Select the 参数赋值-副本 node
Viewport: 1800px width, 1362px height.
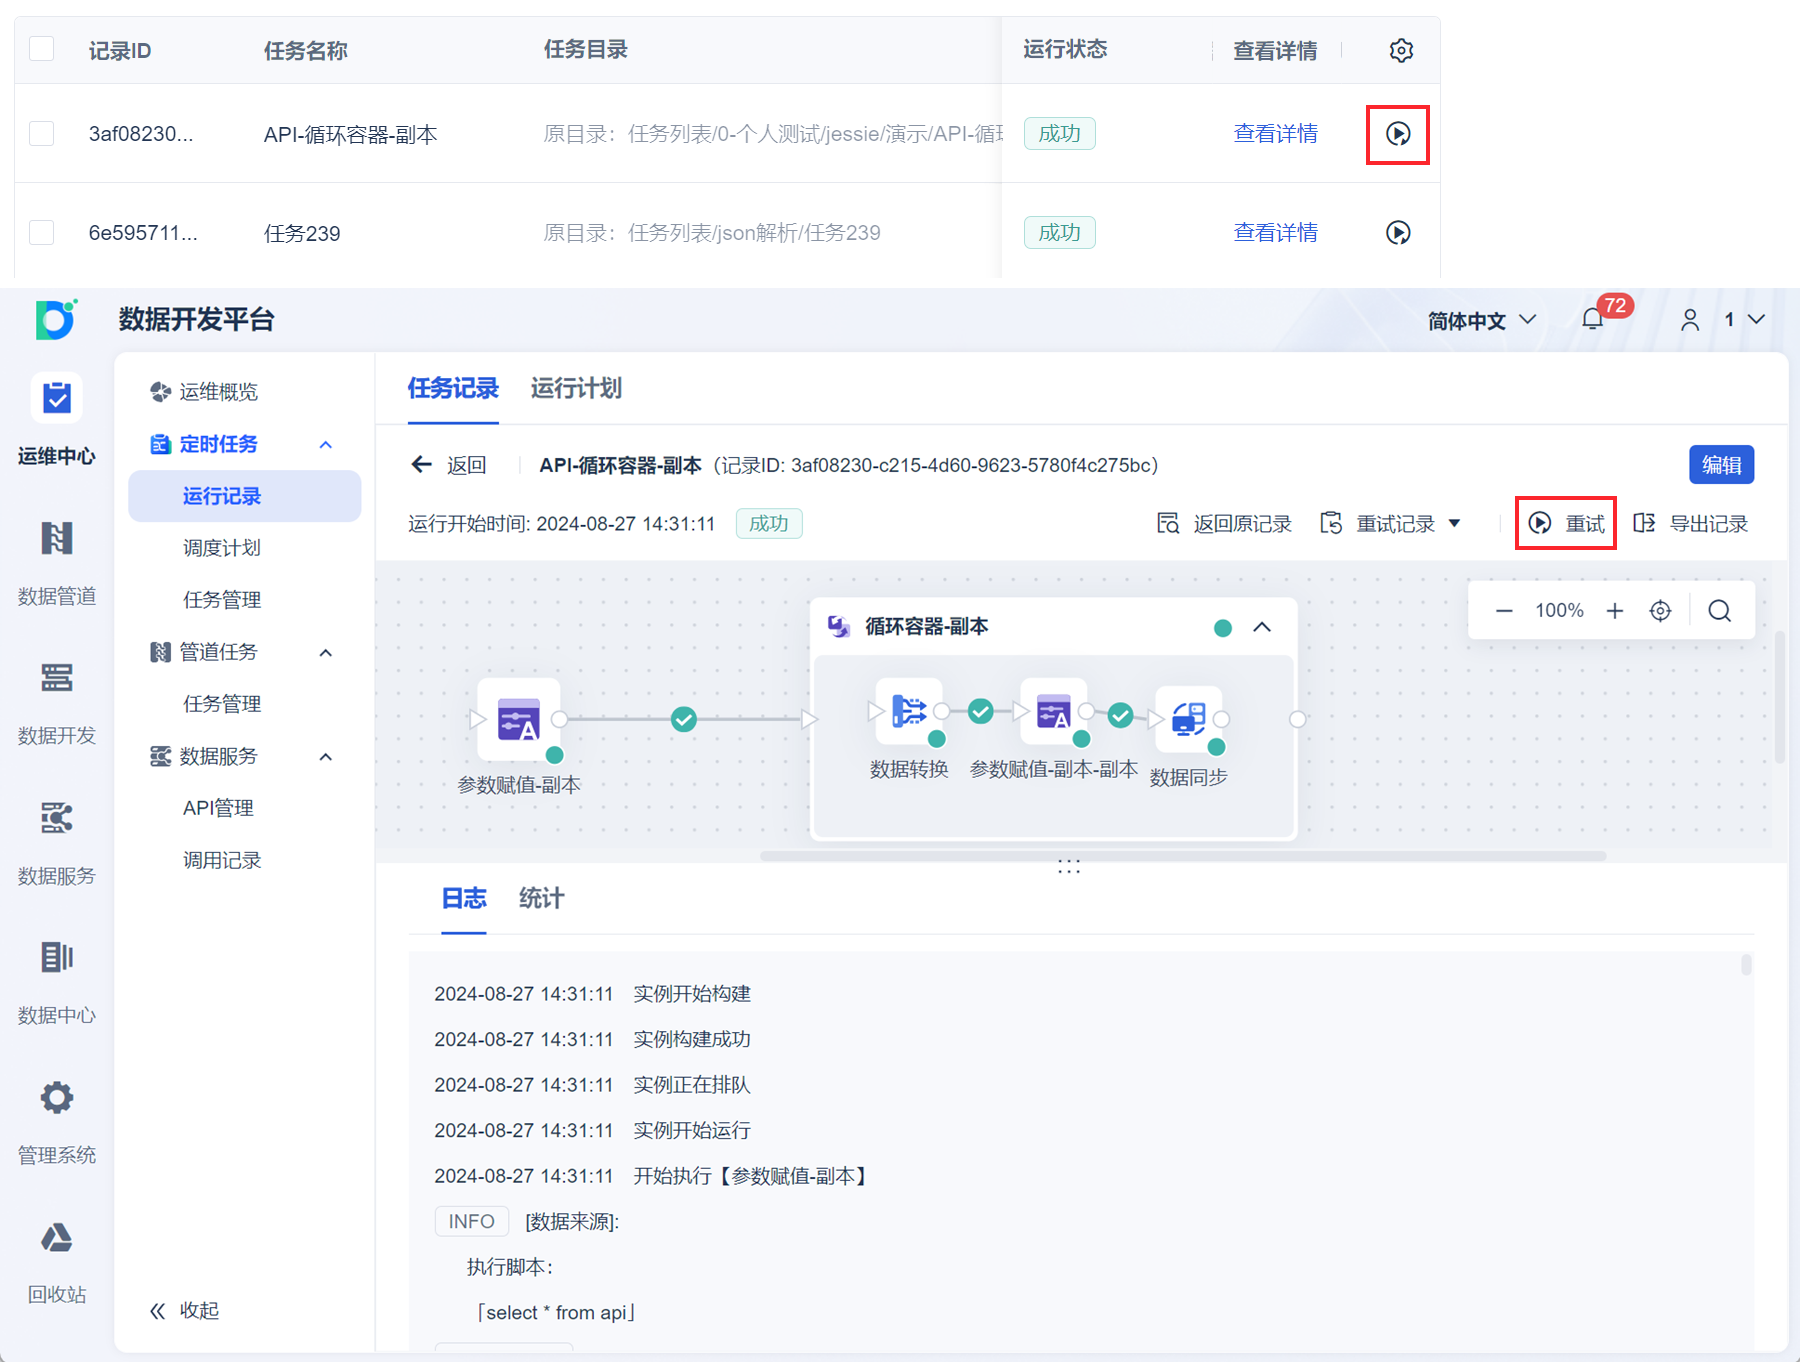pyautogui.click(x=519, y=720)
